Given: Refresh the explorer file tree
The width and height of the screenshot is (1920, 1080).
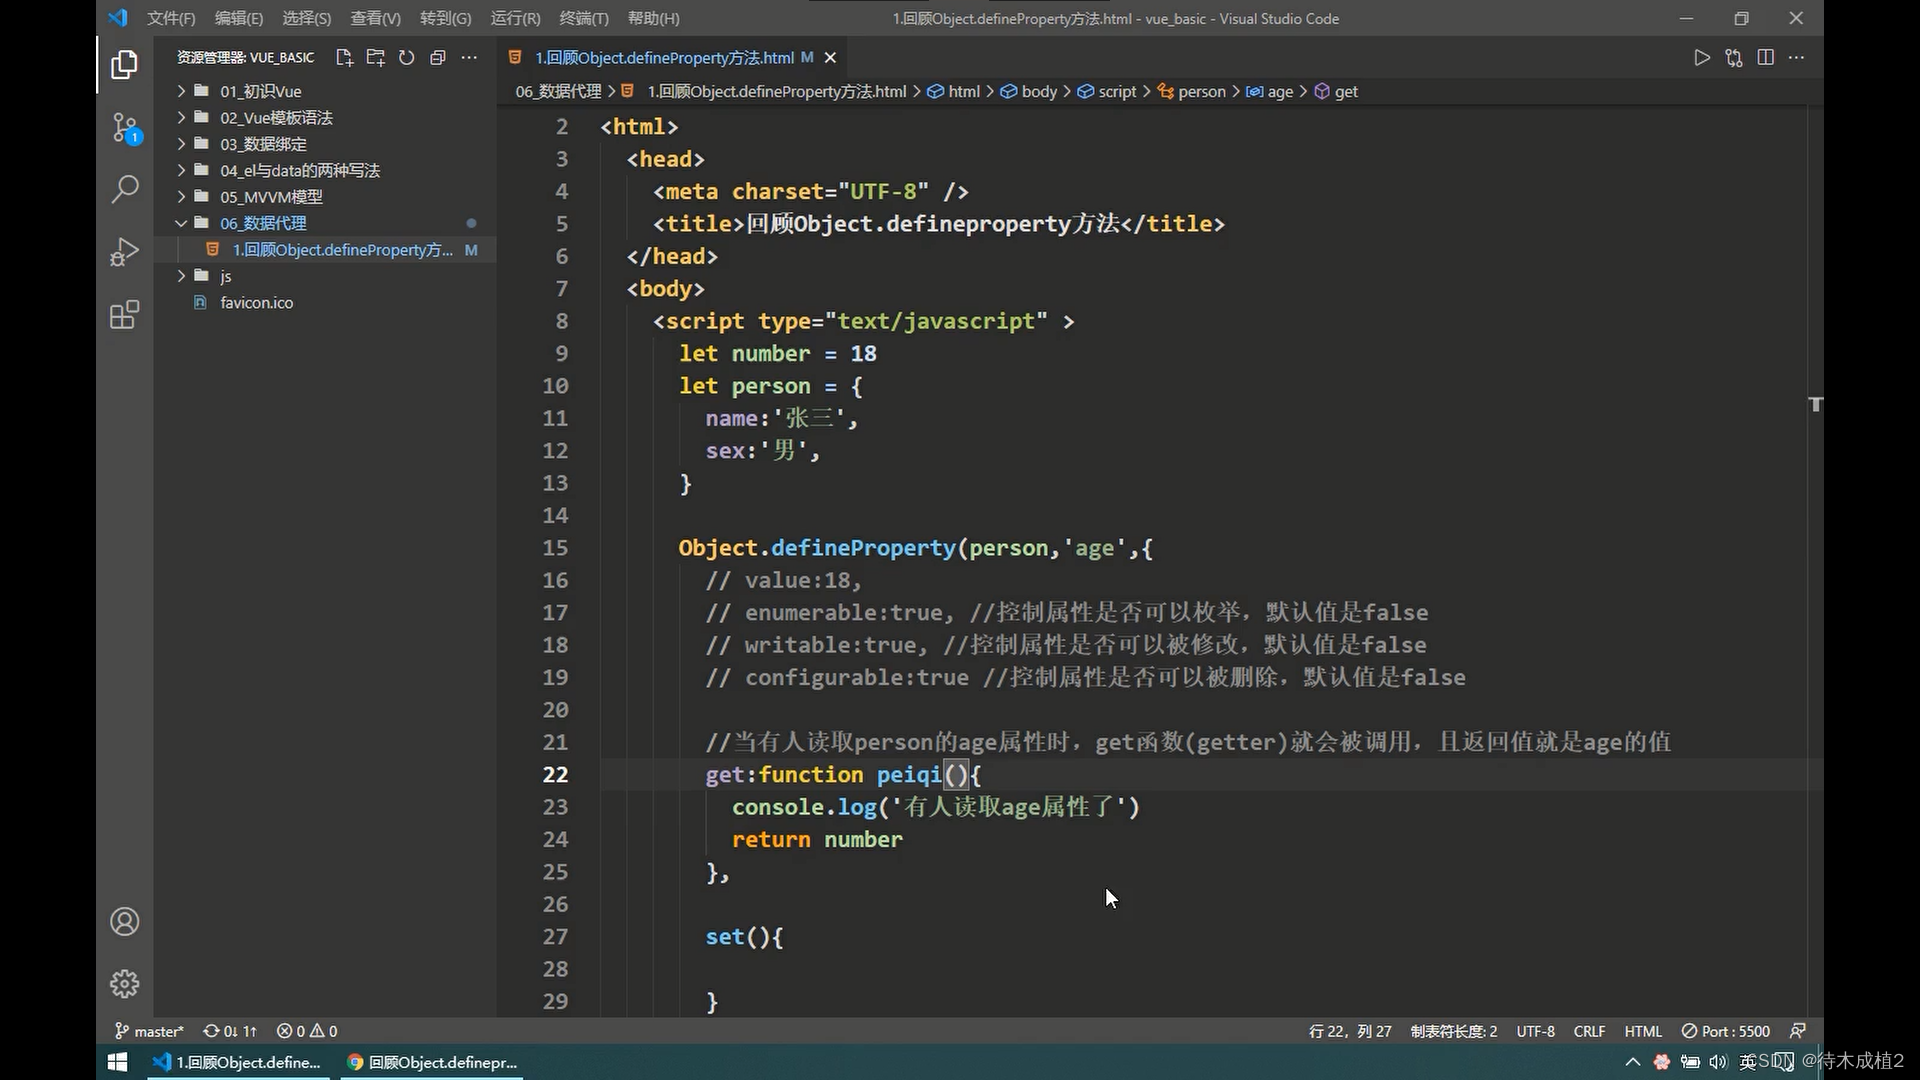Looking at the screenshot, I should pos(406,58).
